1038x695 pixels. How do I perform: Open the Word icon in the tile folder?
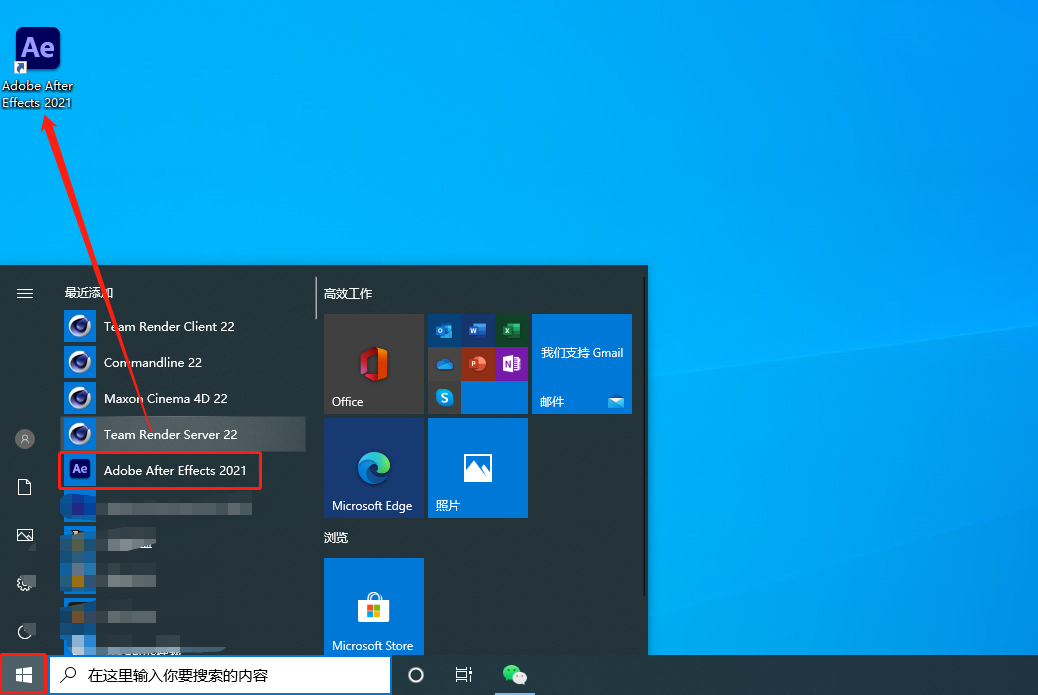477,330
